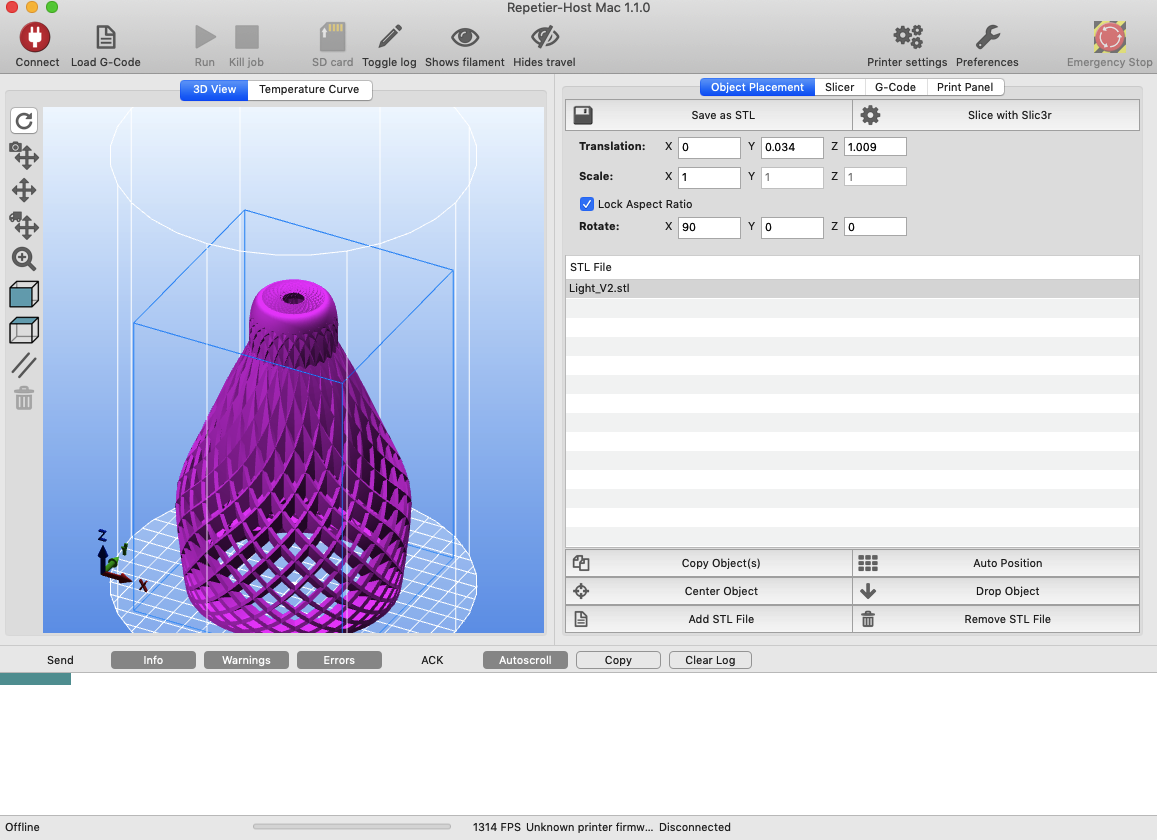Screen dimensions: 1157x840
Task: Click the Toggle log pencil icon
Action: click(390, 37)
